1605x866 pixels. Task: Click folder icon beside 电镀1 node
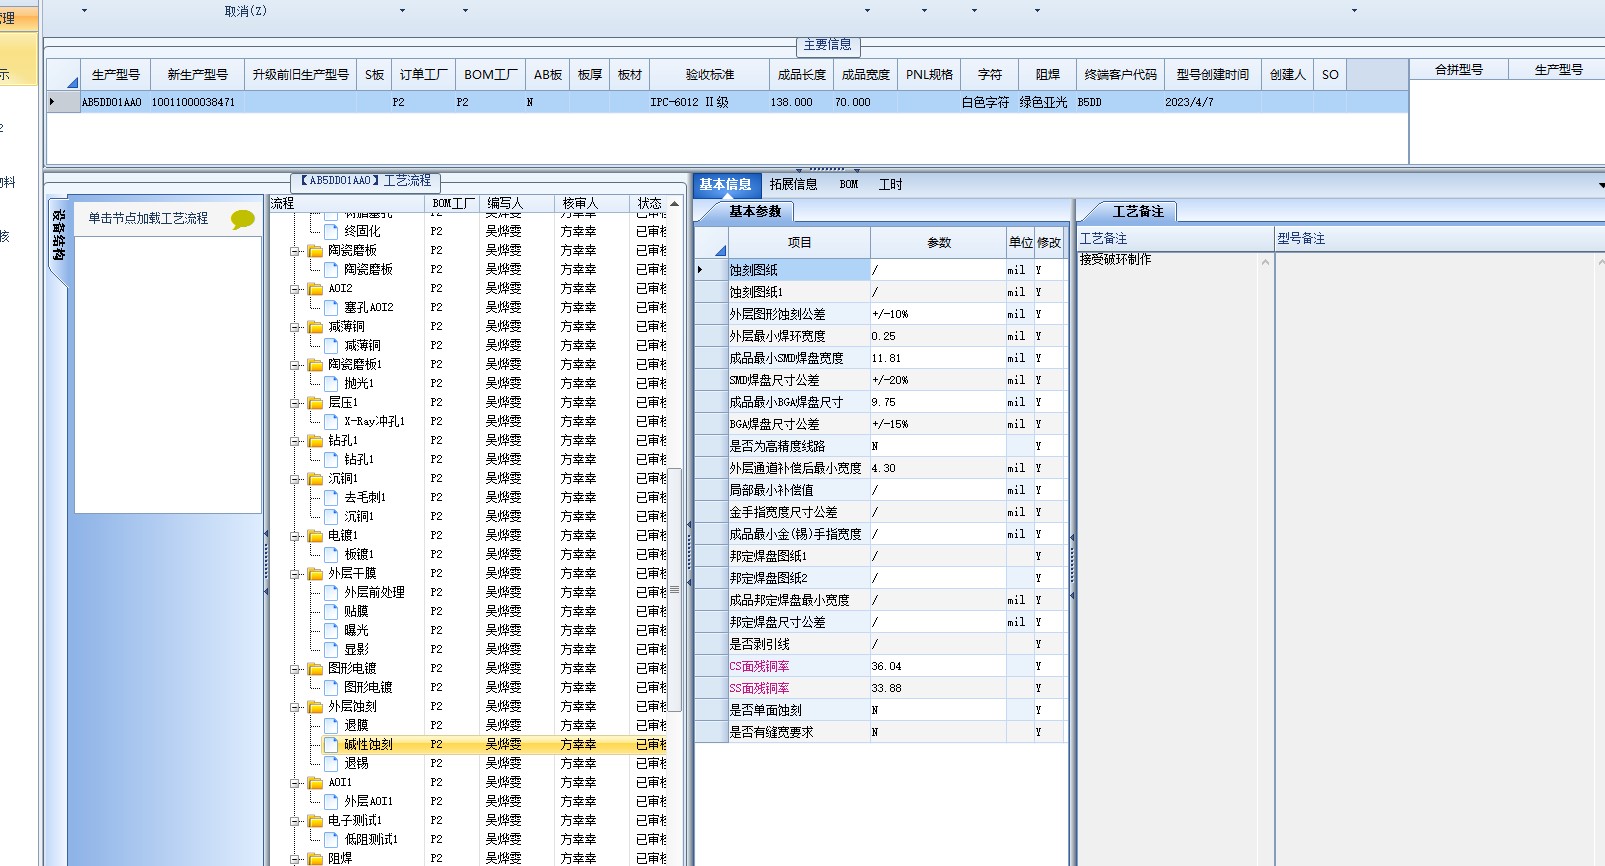tap(316, 536)
